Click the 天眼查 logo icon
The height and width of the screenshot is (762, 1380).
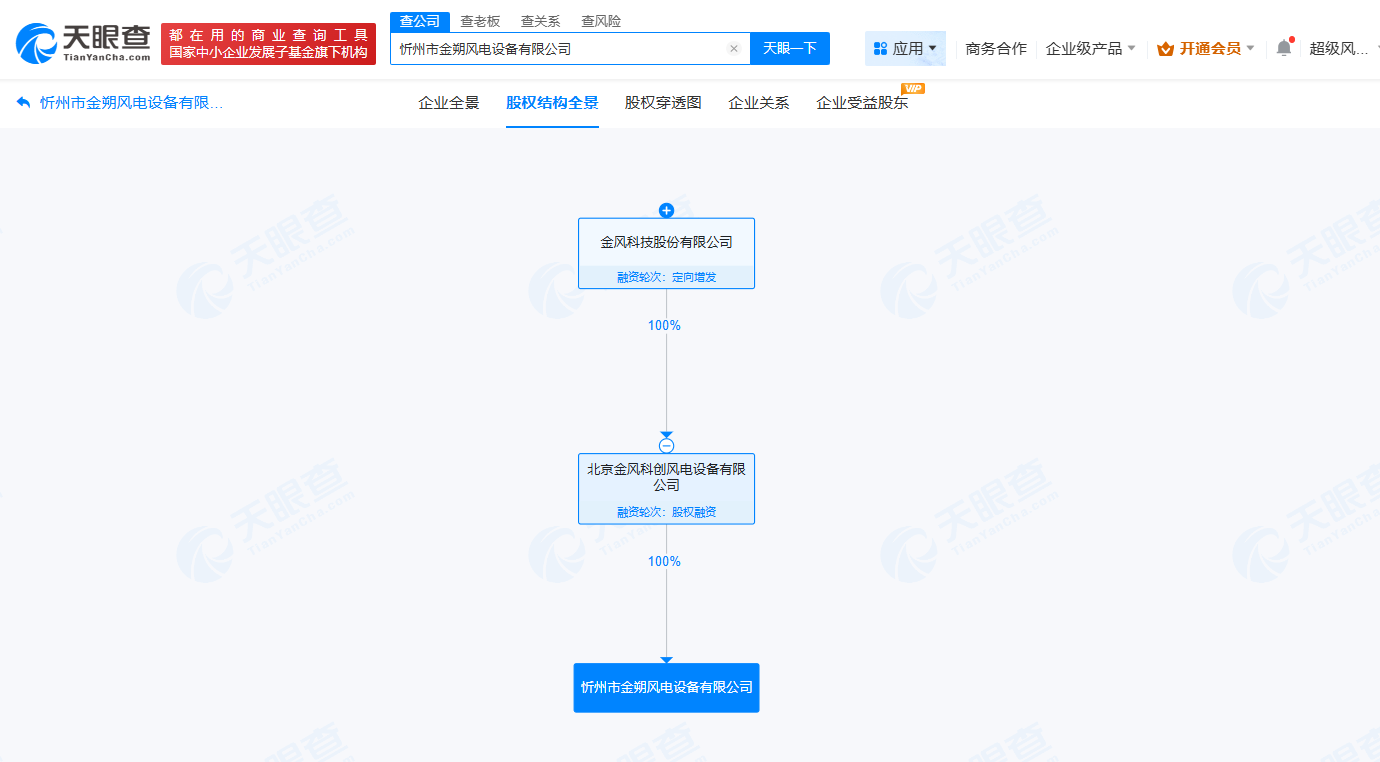(x=35, y=42)
